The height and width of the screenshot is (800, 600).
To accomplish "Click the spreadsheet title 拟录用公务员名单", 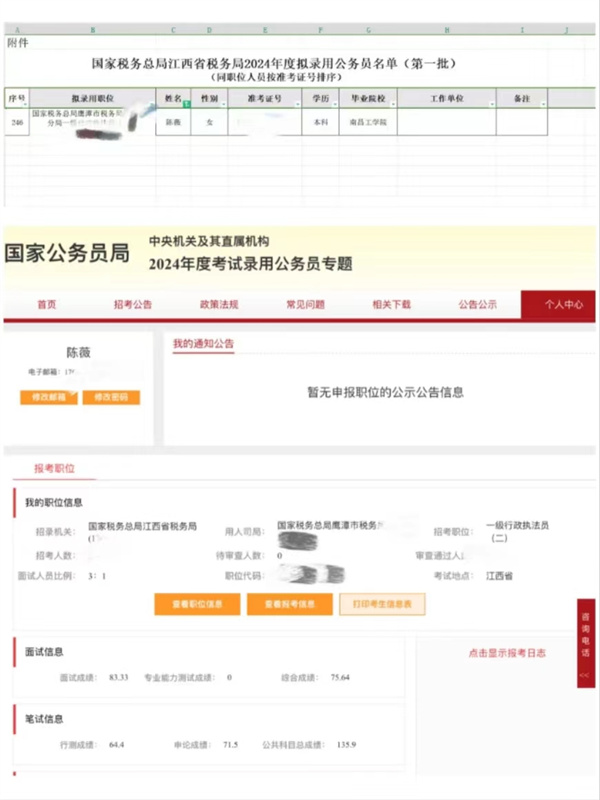I will click(273, 64).
